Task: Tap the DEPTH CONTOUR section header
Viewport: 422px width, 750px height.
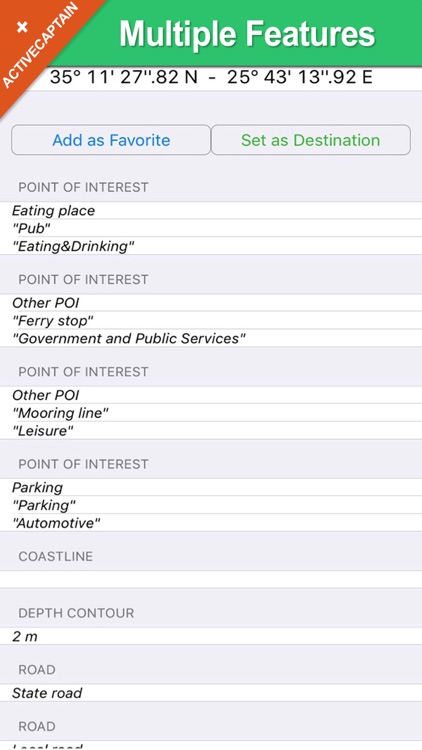Action: (x=211, y=613)
